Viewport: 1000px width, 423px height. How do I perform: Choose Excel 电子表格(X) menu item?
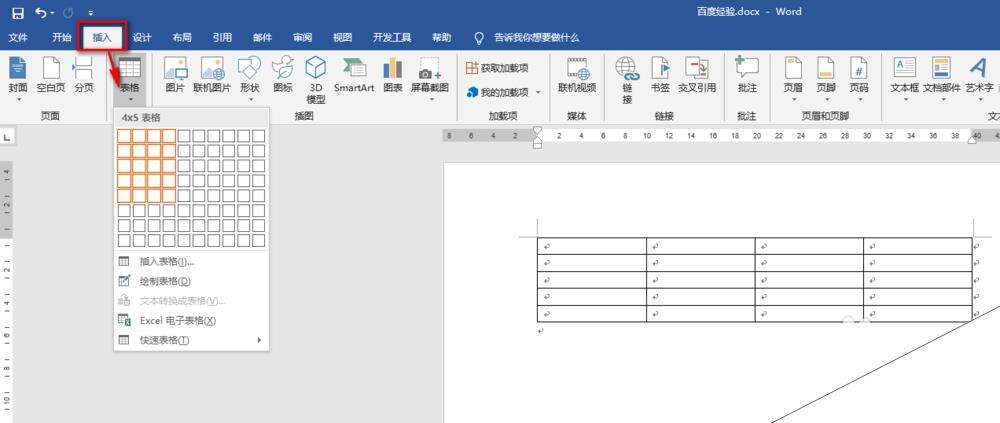point(191,321)
